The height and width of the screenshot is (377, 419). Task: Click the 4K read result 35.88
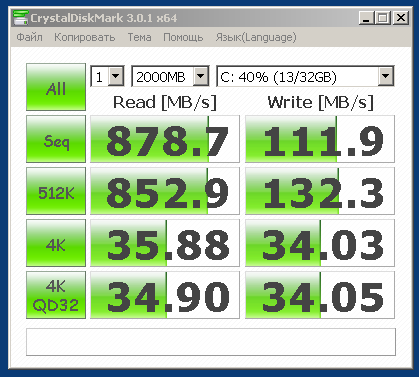pyautogui.click(x=165, y=243)
